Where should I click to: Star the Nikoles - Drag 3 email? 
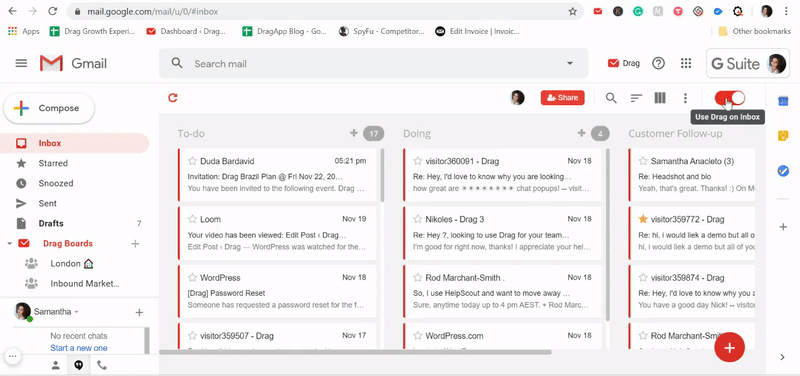pyautogui.click(x=418, y=219)
